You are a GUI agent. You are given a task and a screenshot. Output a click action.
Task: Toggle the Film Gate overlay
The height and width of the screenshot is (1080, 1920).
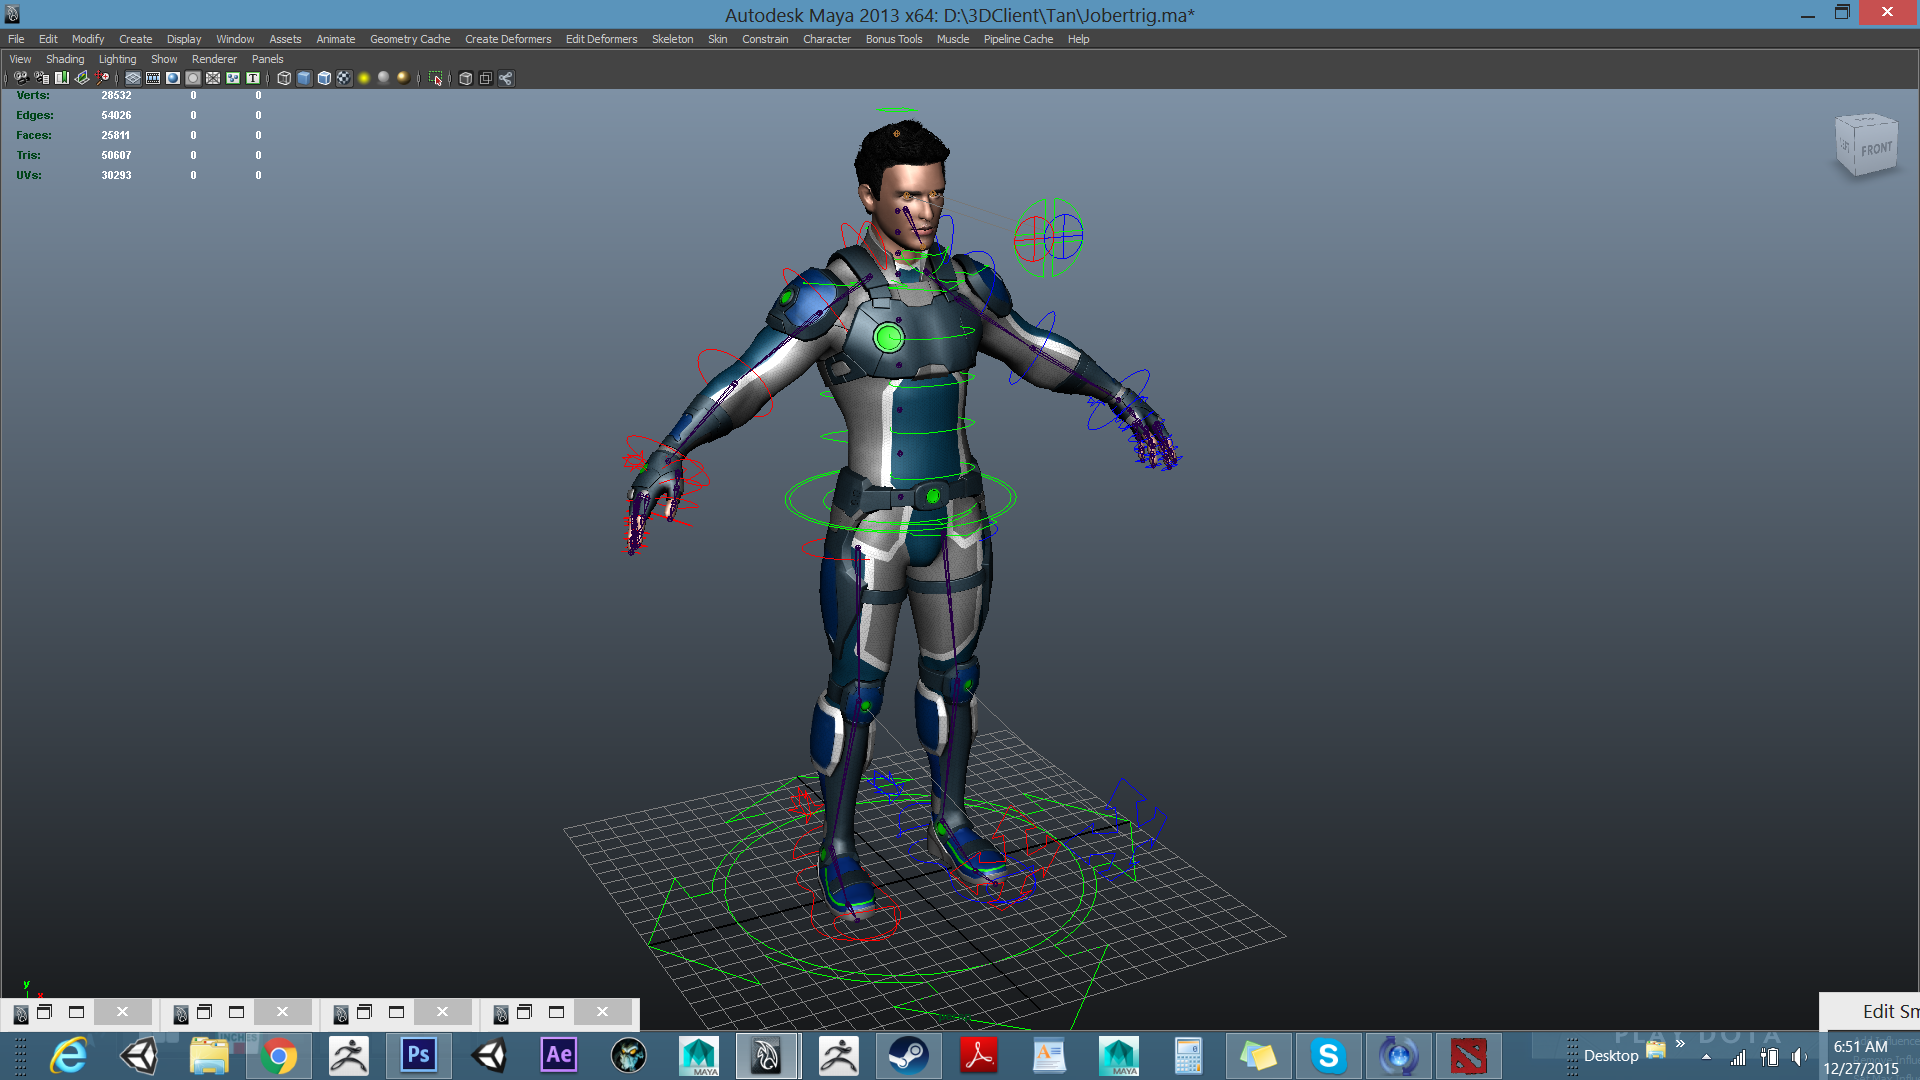pos(153,78)
